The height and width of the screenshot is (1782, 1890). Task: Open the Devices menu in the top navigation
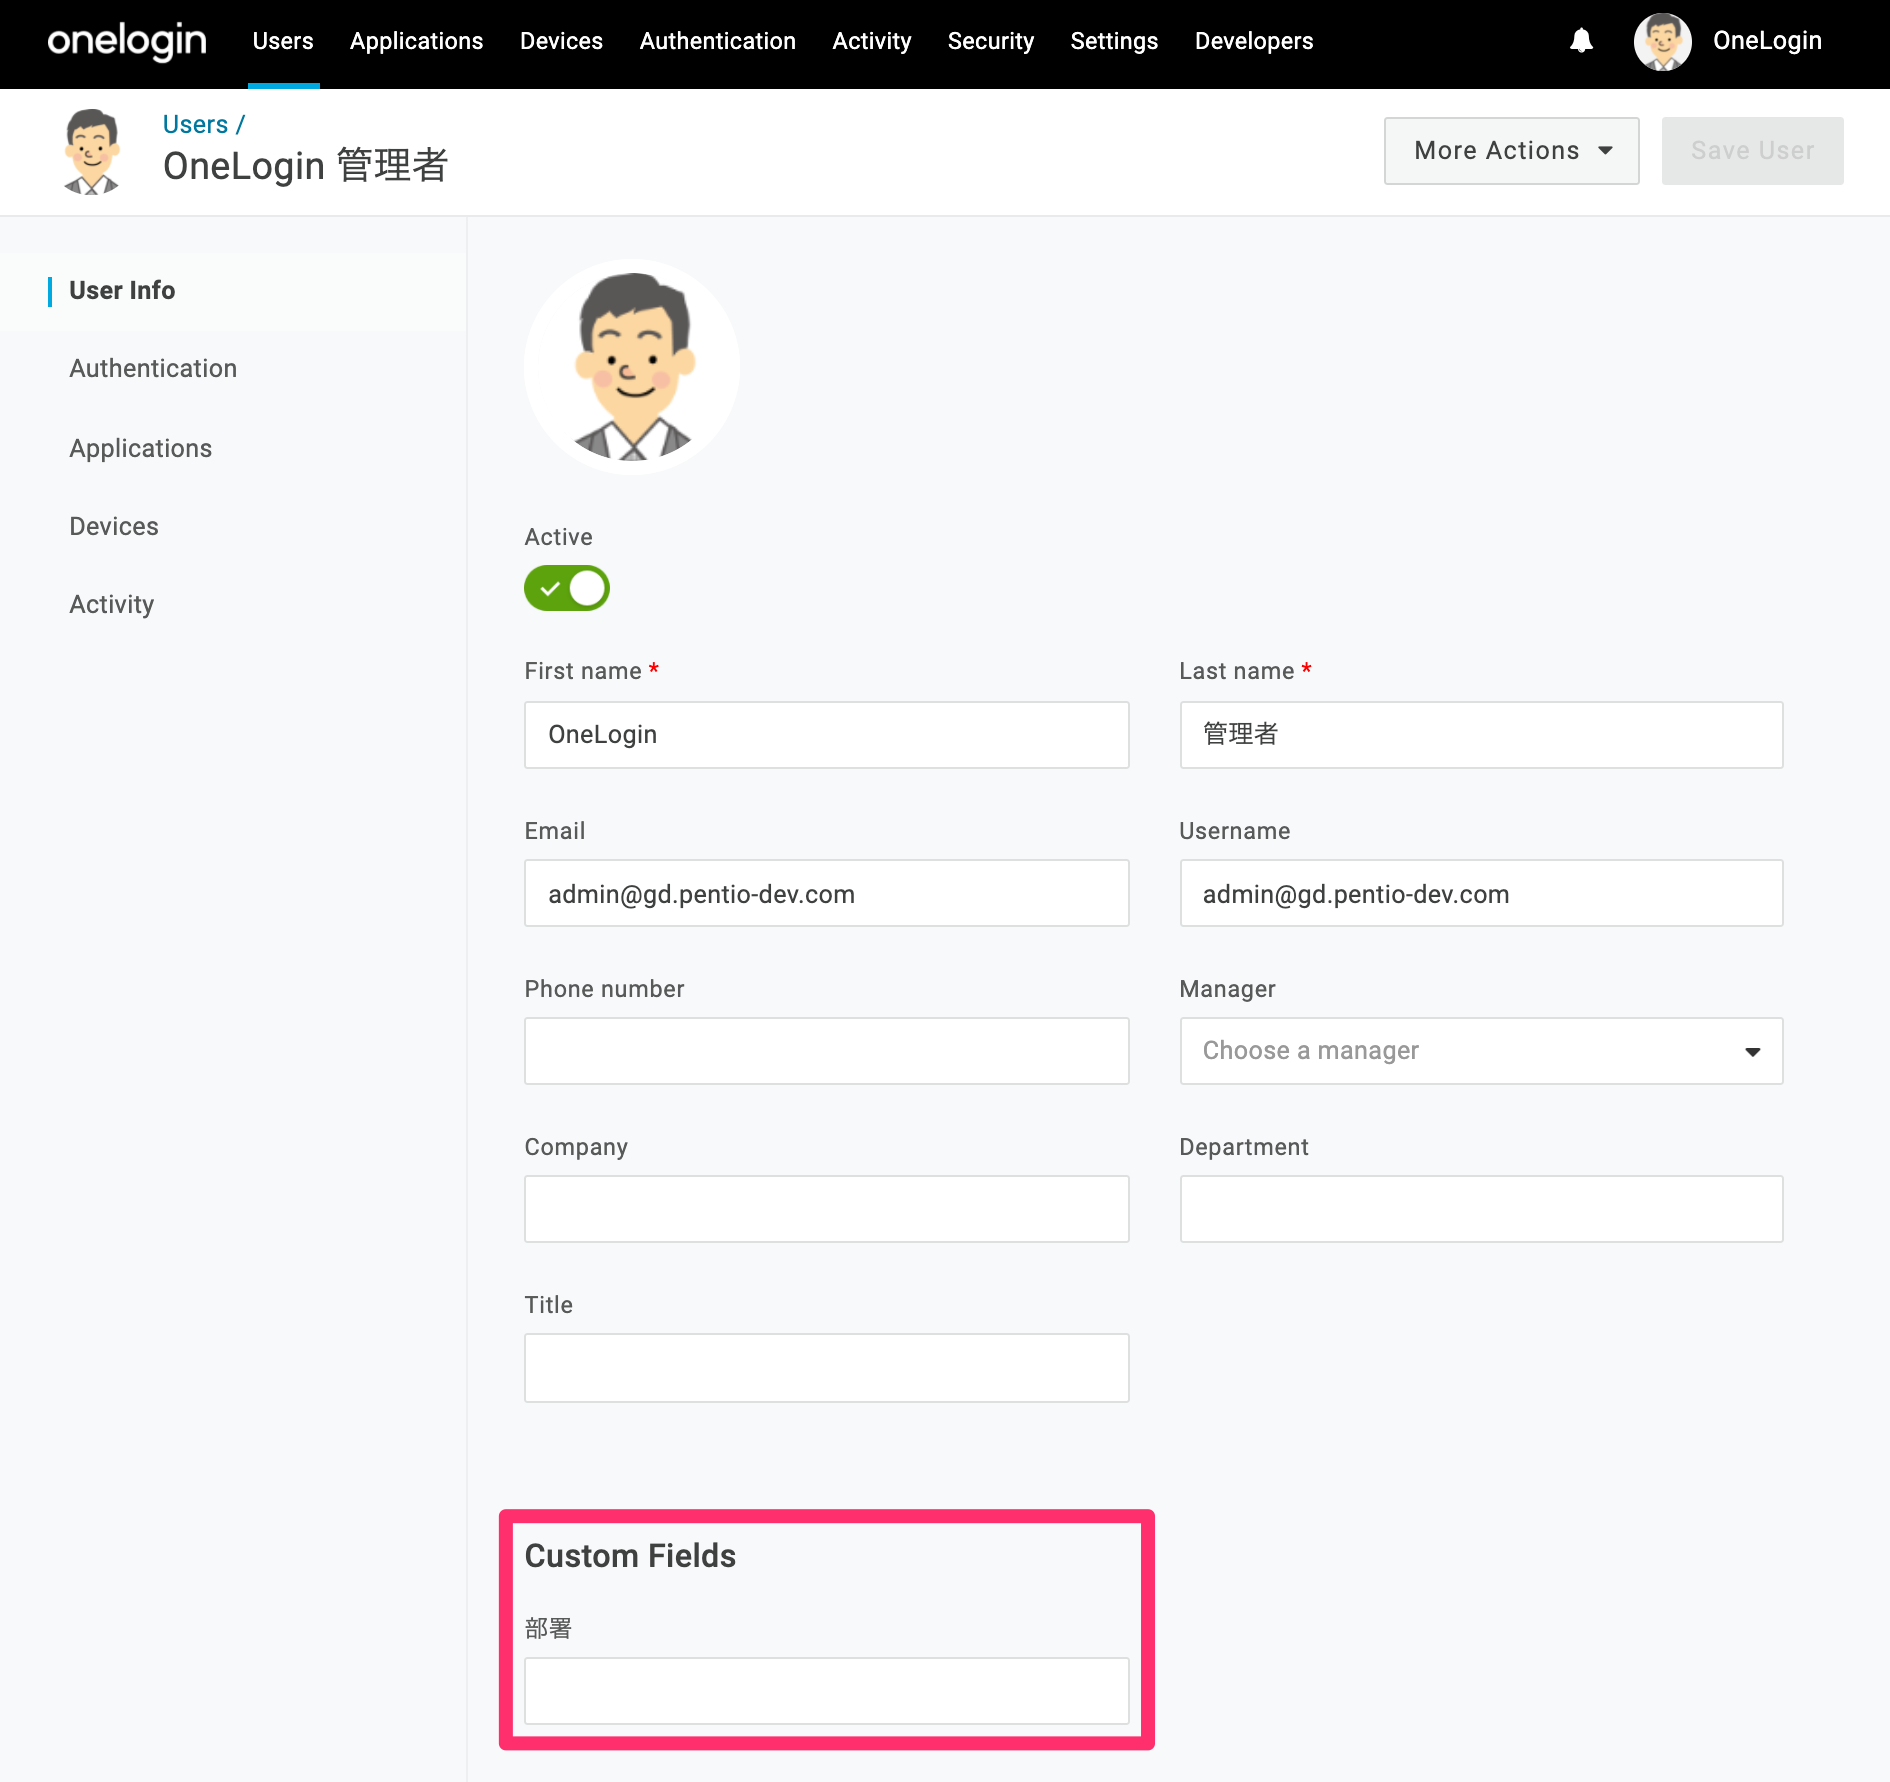[x=561, y=41]
